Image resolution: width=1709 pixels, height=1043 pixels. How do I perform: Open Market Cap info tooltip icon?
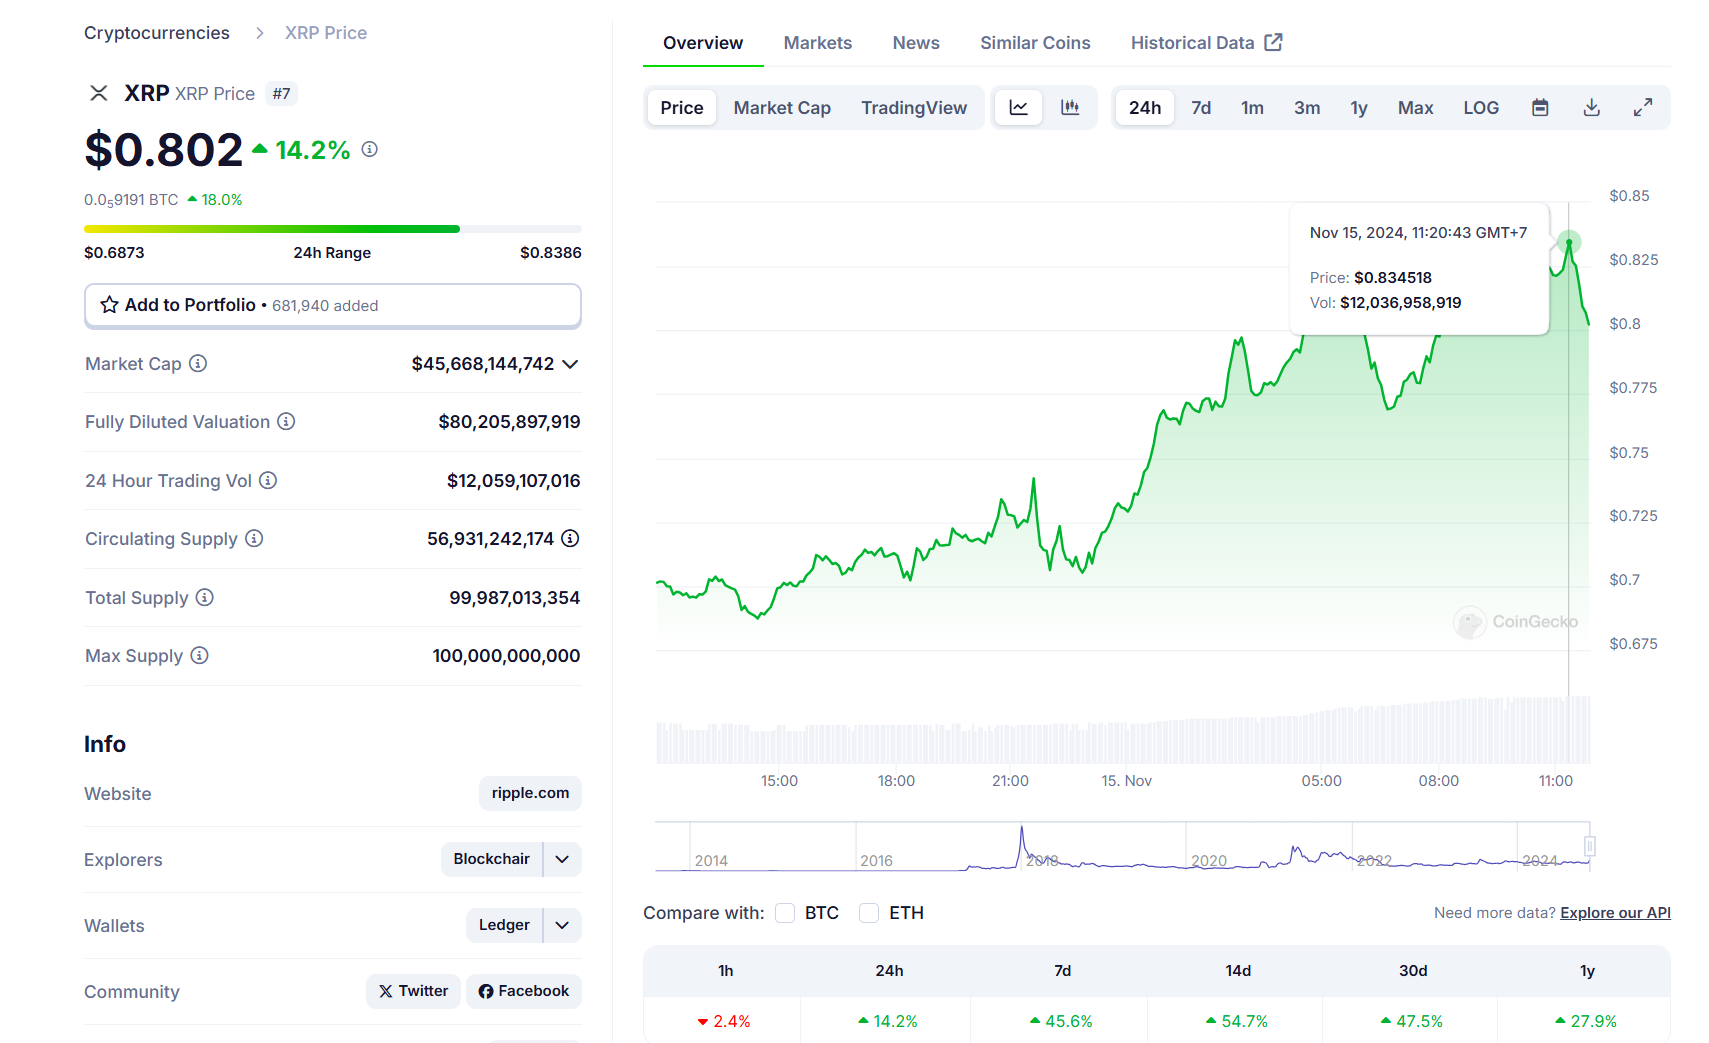click(198, 363)
